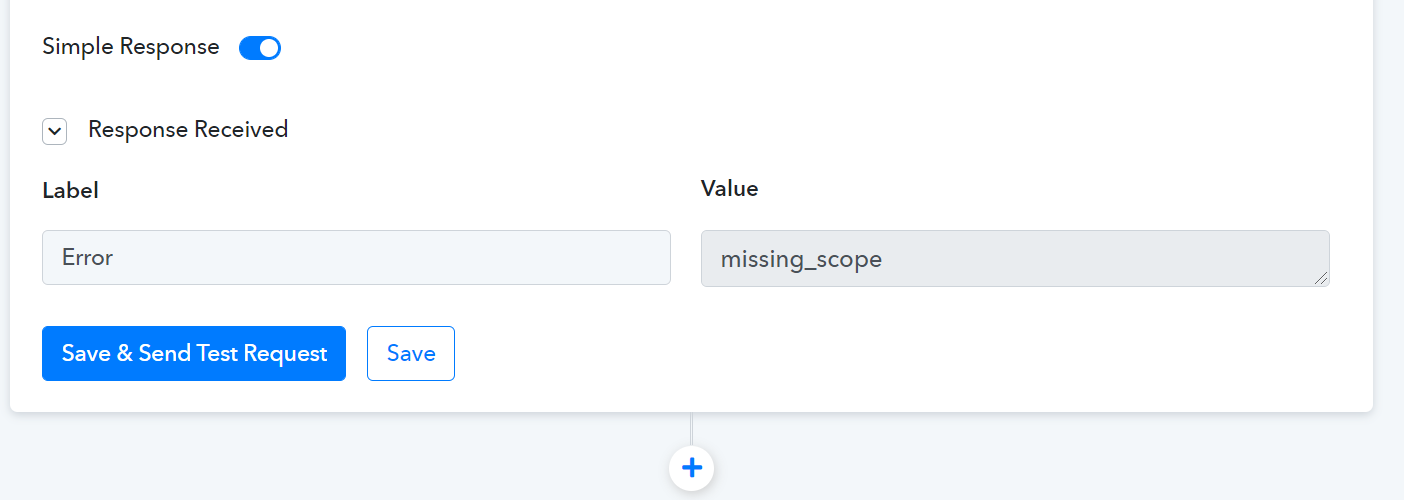
Task: Click the connector line above plus icon
Action: point(691,428)
